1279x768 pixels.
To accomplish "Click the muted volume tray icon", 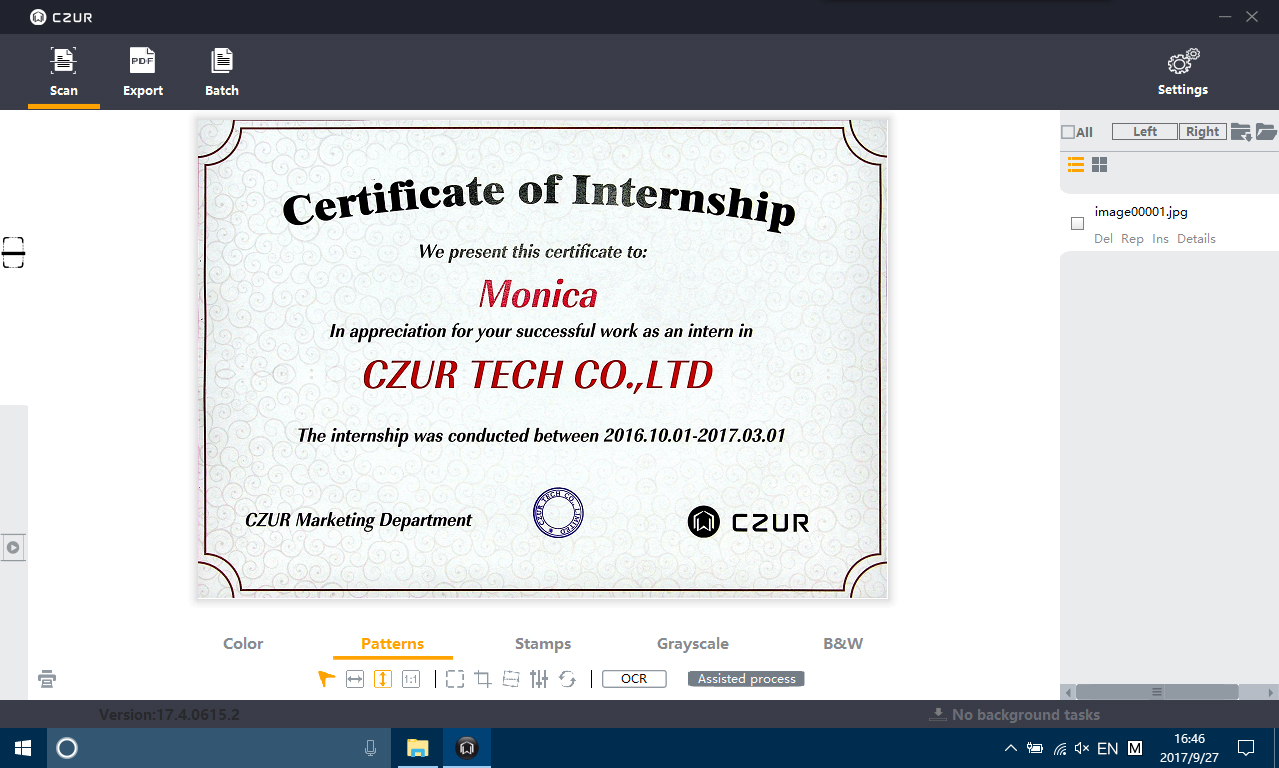I will coord(1083,748).
